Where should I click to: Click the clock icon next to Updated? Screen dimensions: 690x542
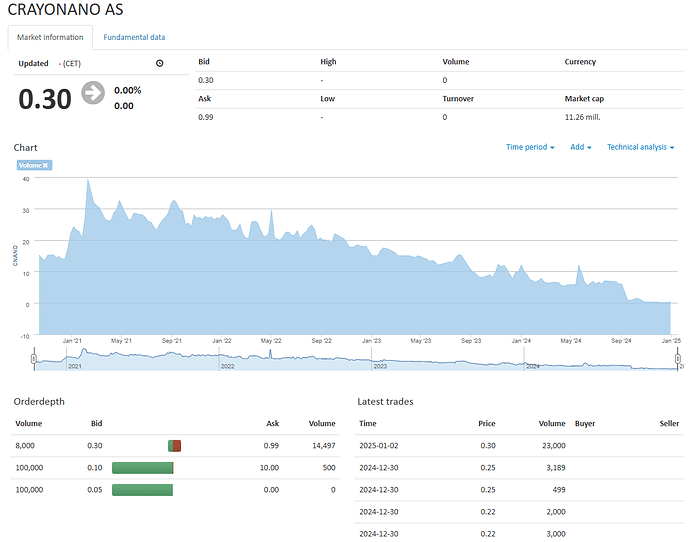pyautogui.click(x=160, y=63)
